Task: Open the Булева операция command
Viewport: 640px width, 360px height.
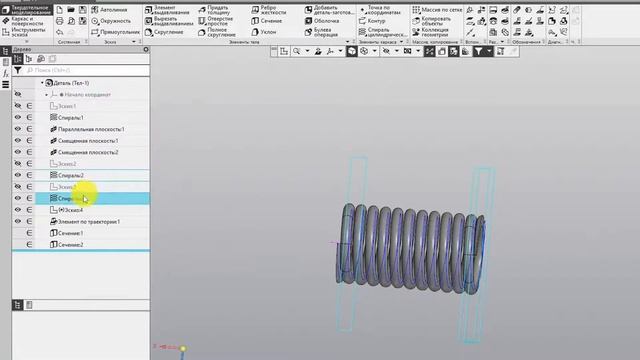Action: [322, 32]
